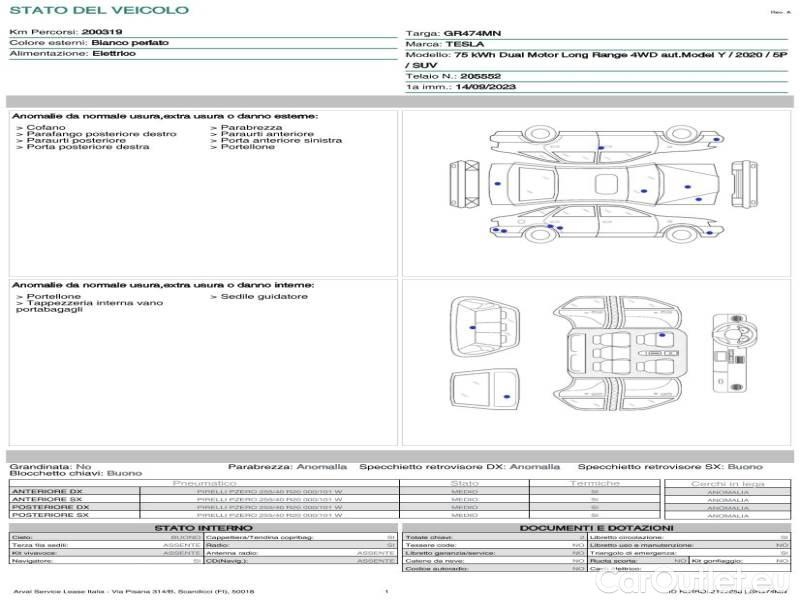The width and height of the screenshot is (800, 600).
Task: Click the Sedile guidatore interior anomaly entry
Action: click(x=262, y=297)
